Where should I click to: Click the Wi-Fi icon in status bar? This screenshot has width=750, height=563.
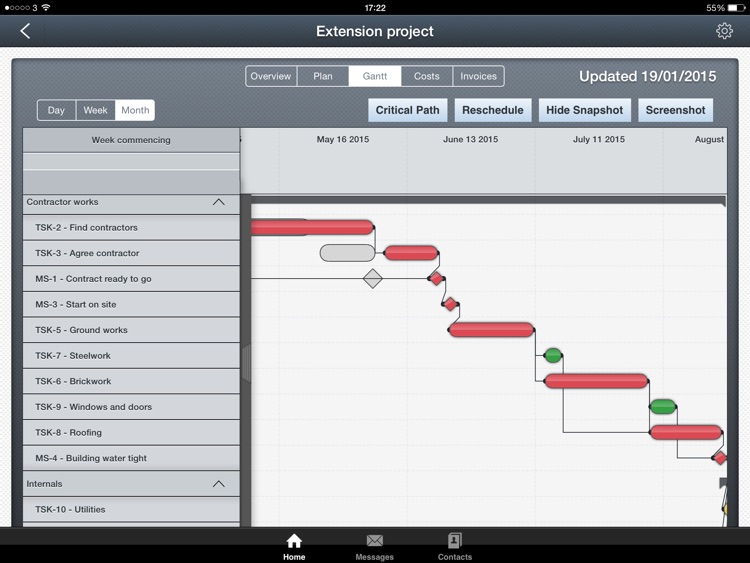pyautogui.click(x=45, y=8)
